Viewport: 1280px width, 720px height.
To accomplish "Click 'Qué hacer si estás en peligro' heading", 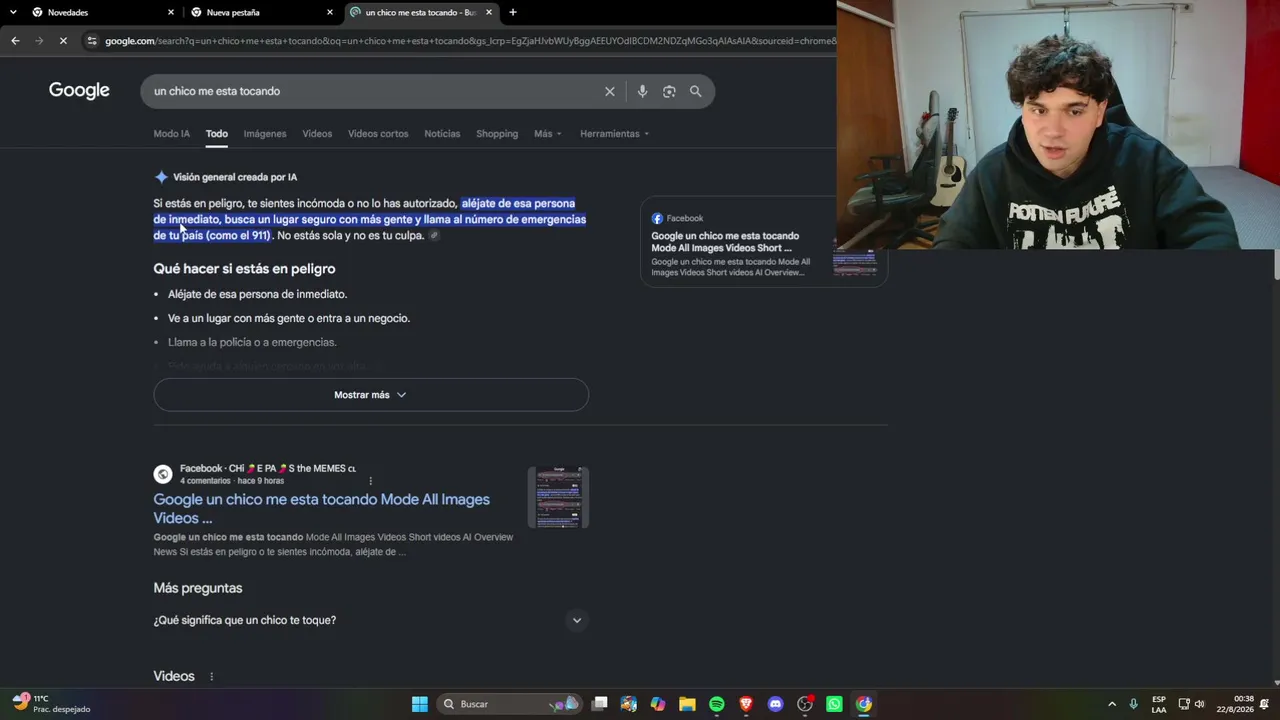I will pyautogui.click(x=244, y=269).
